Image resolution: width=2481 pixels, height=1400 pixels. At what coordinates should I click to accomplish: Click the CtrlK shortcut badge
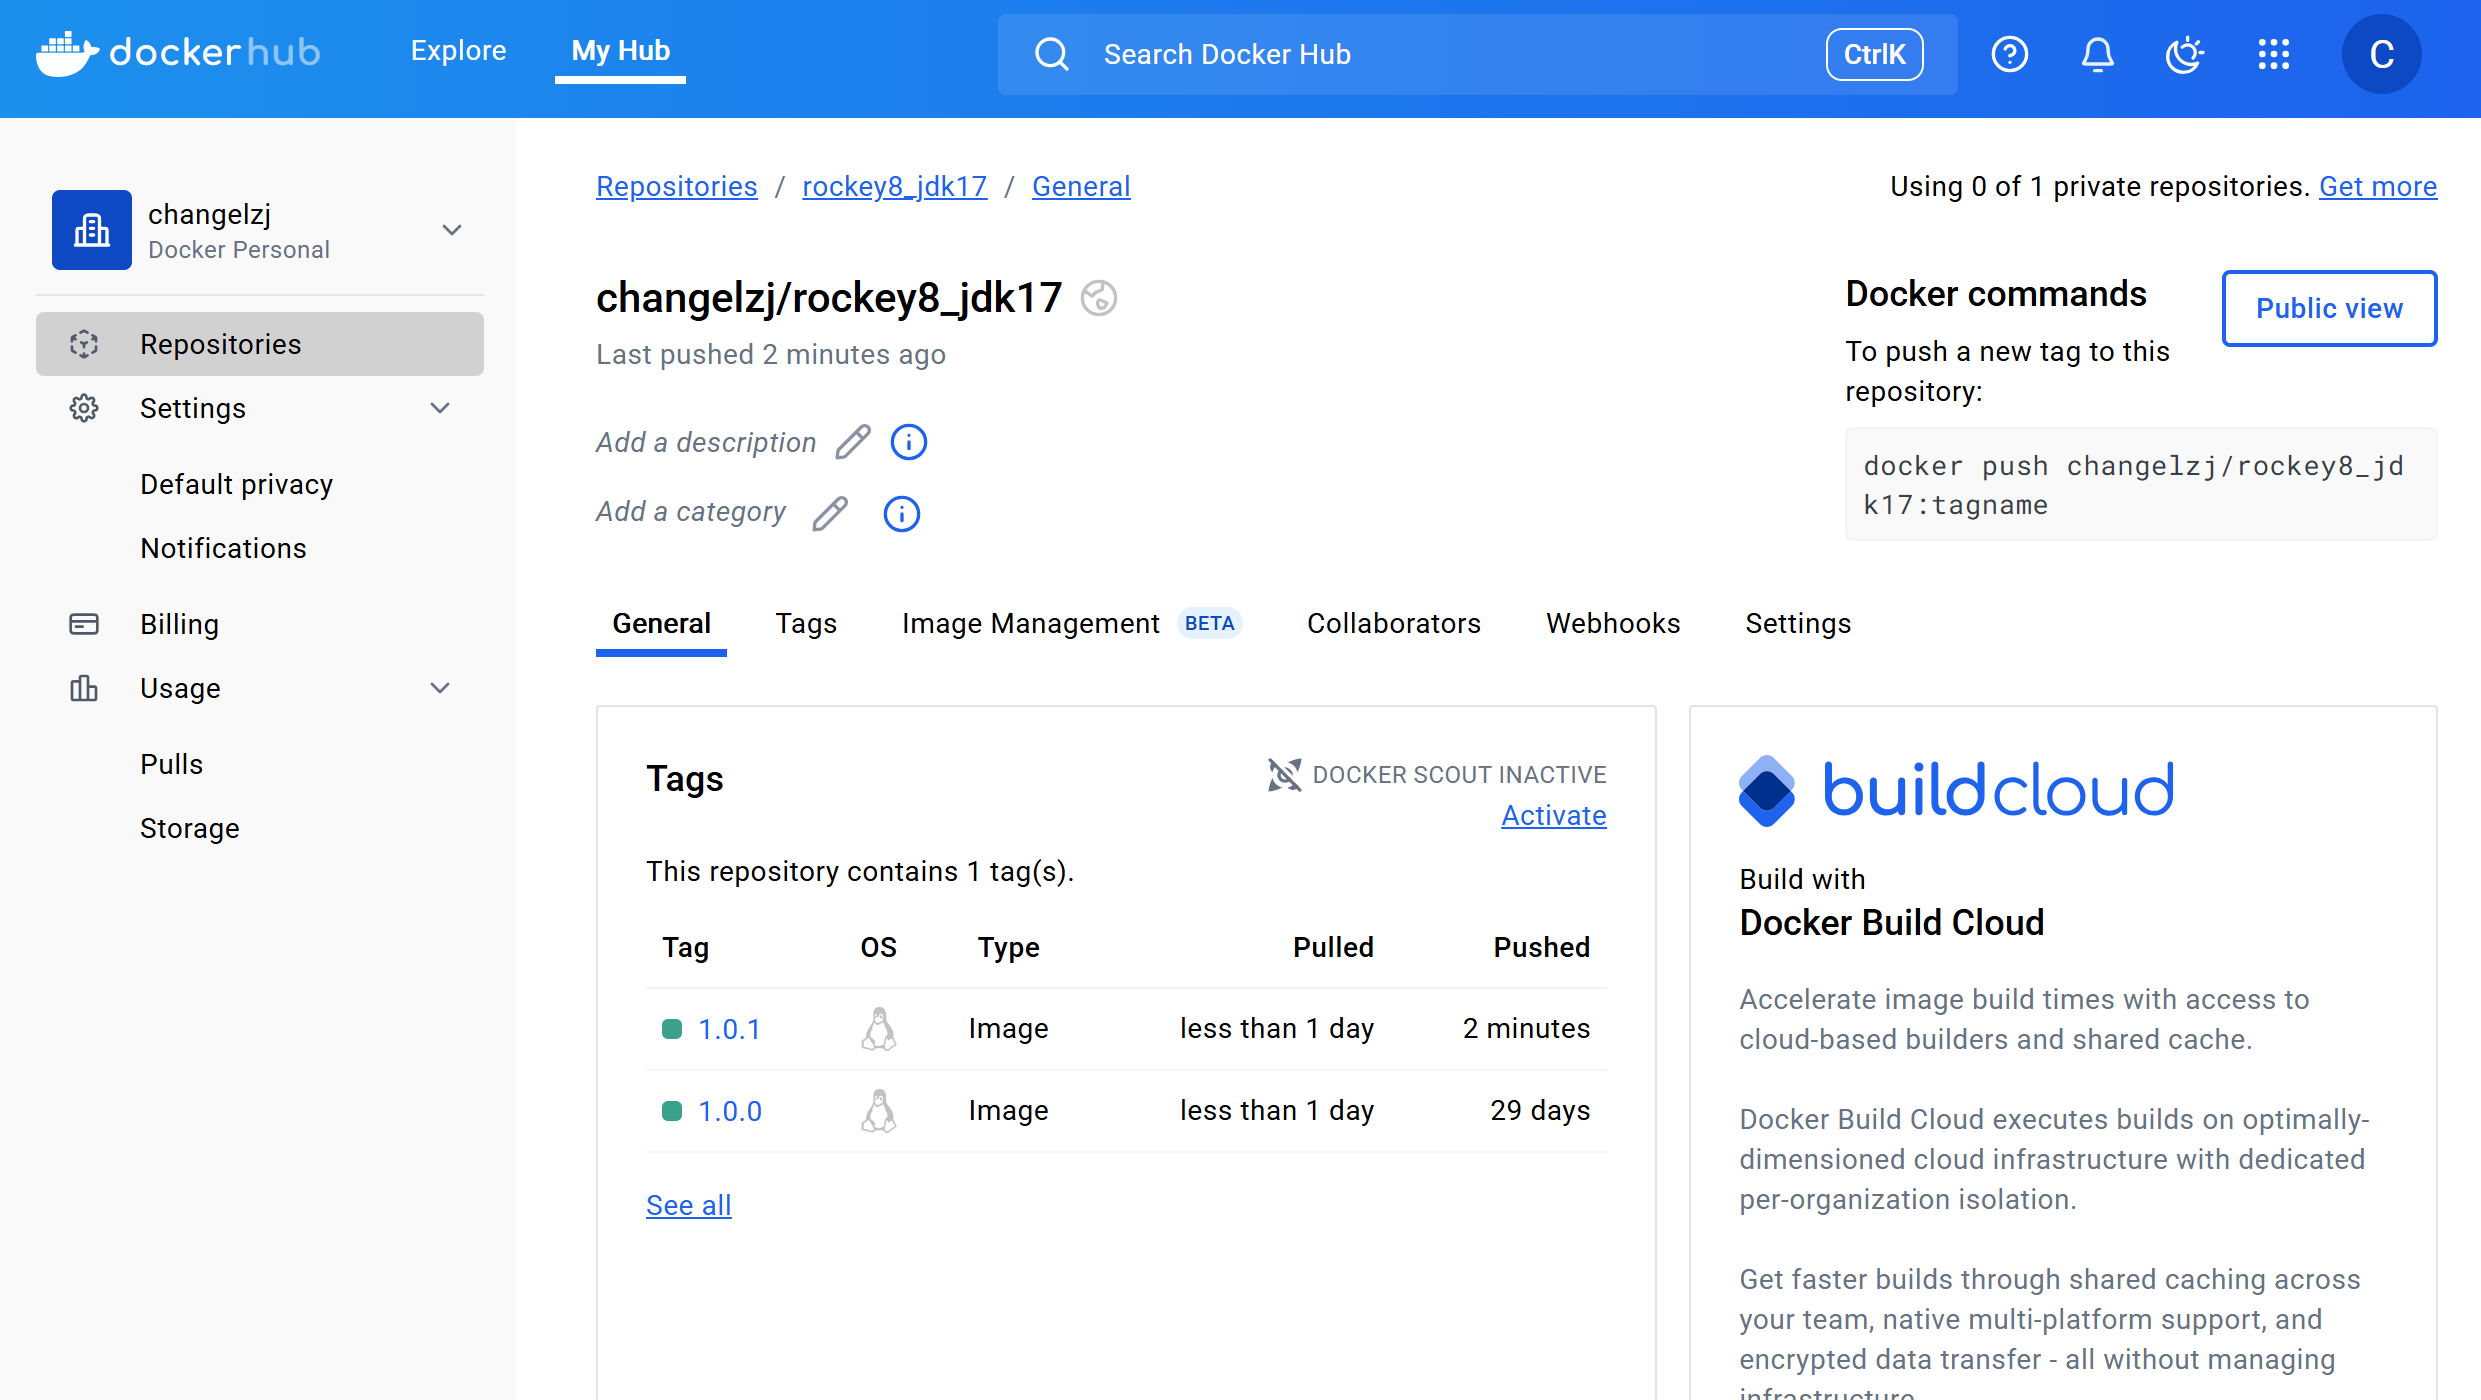[1874, 54]
